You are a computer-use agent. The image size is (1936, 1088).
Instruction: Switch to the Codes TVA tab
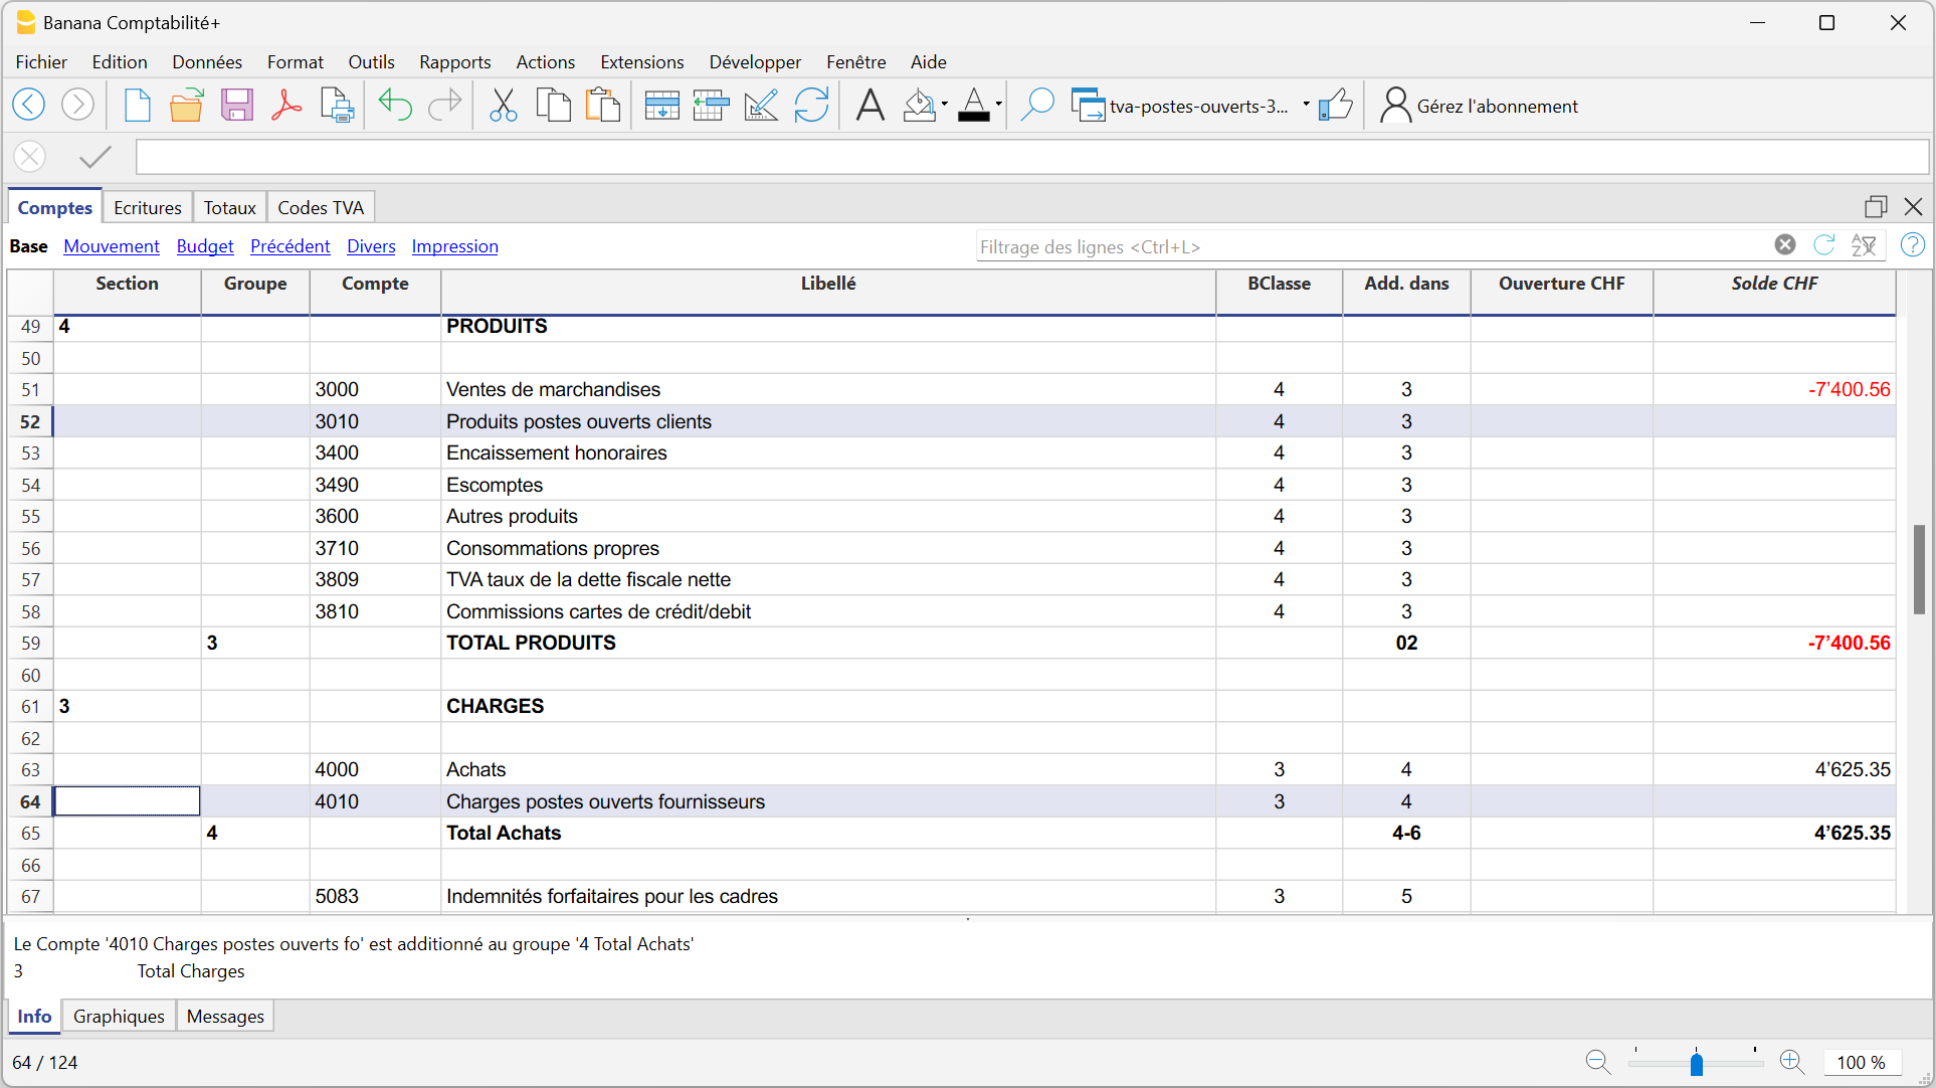point(320,207)
